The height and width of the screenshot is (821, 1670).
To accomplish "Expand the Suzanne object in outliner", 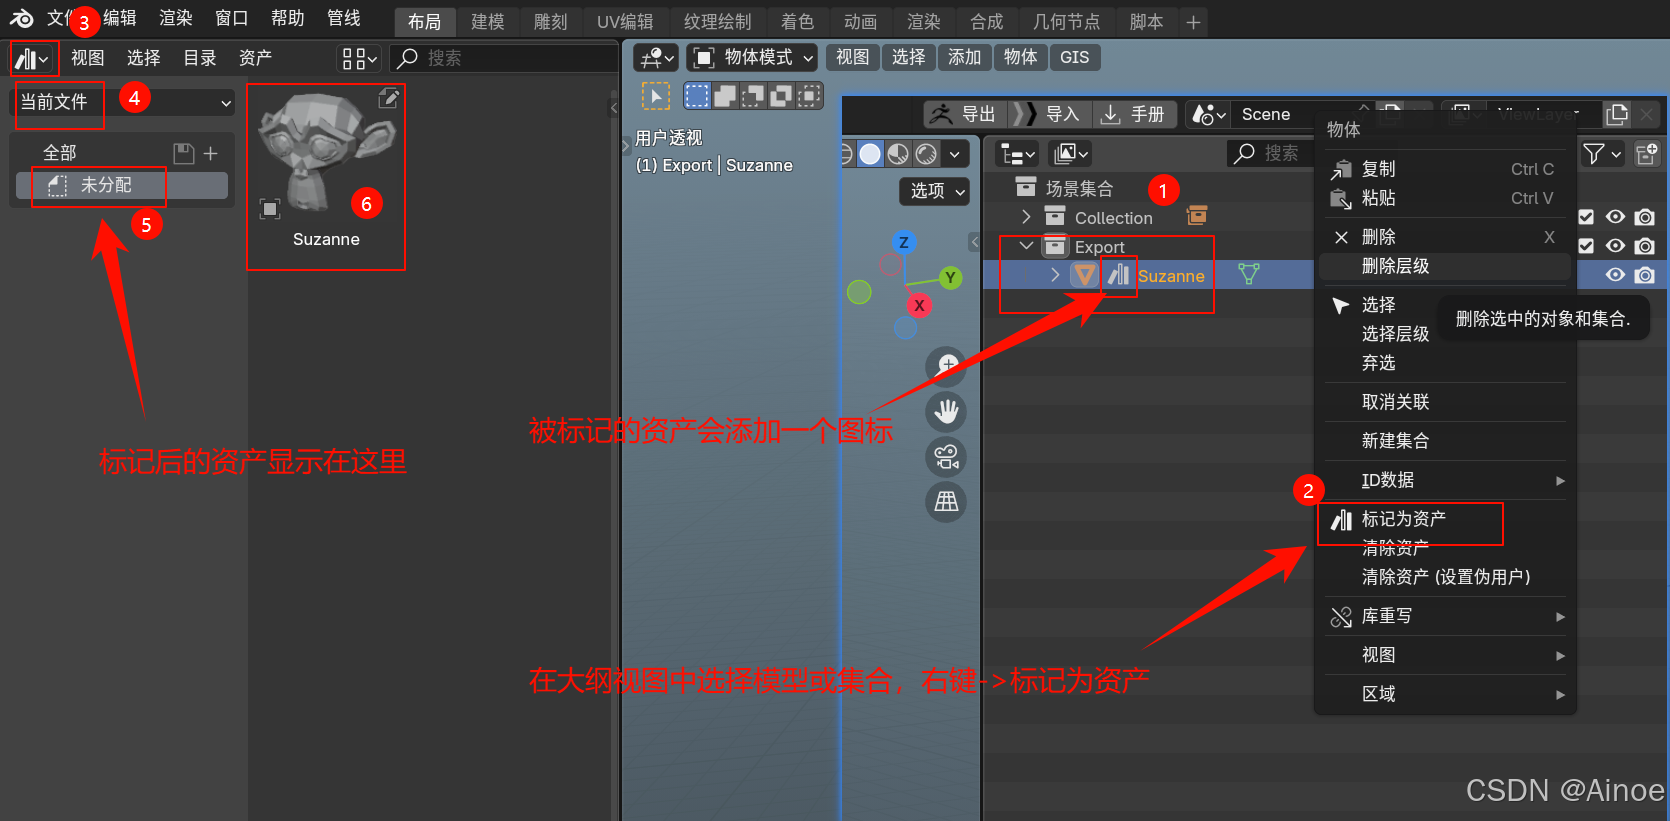I will pyautogui.click(x=1055, y=275).
